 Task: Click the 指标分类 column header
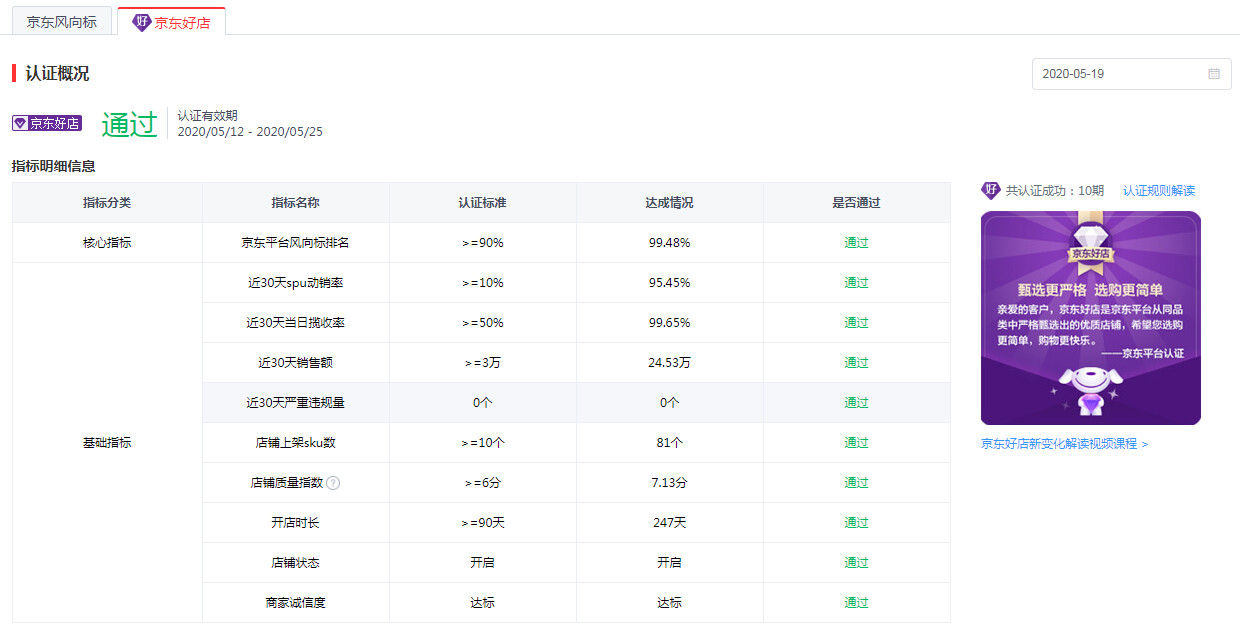click(107, 203)
